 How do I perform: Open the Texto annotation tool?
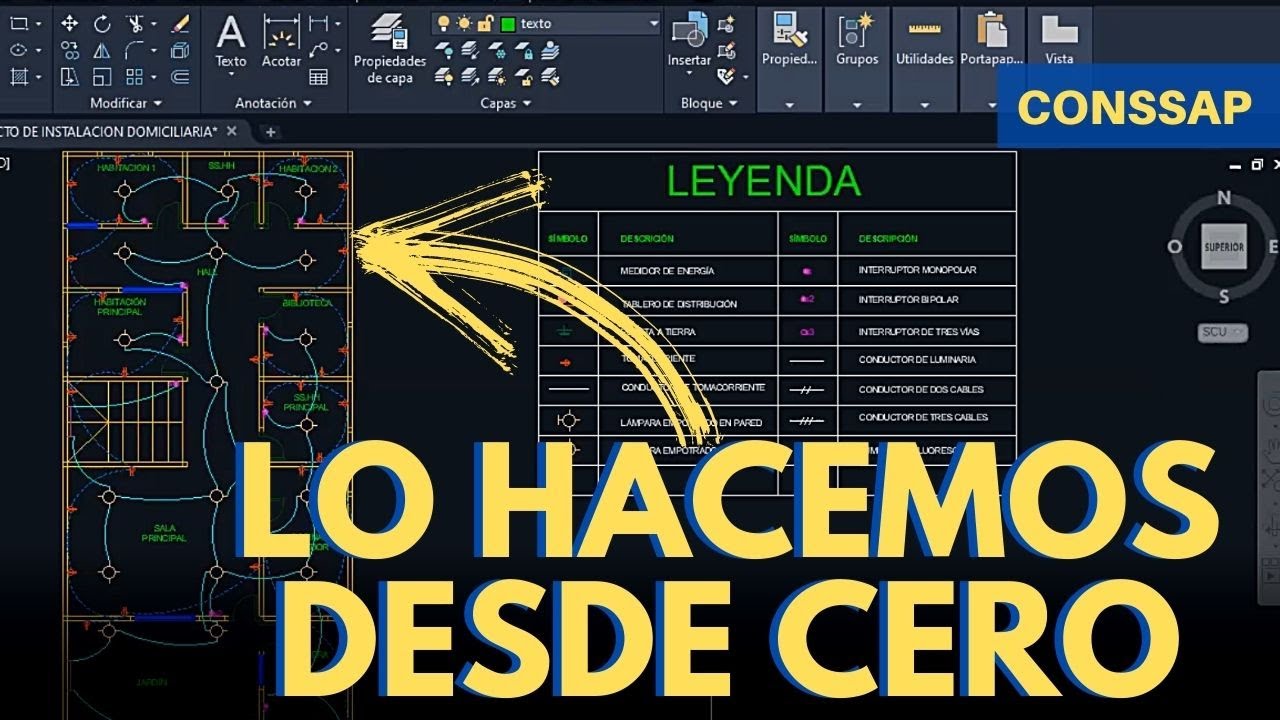point(231,41)
